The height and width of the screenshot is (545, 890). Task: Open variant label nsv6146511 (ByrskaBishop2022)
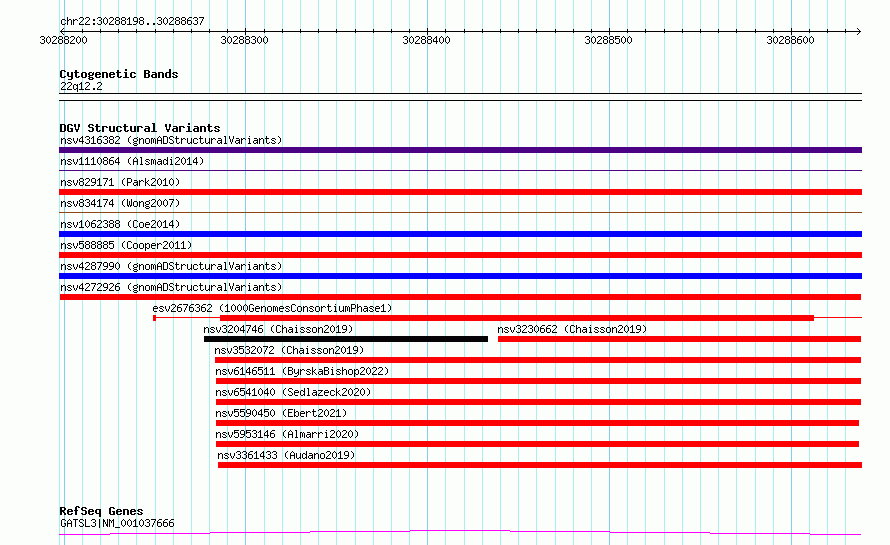click(x=302, y=371)
